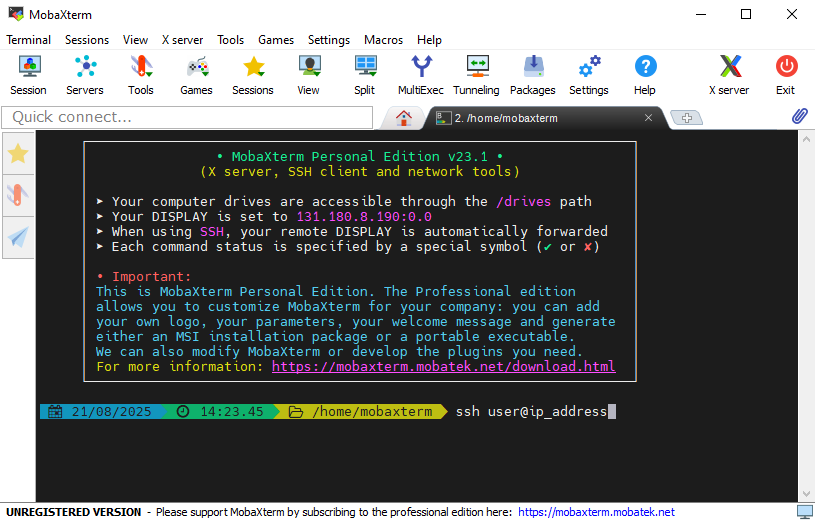Open the Packages toolbar icon
Viewport: 815px width, 520px height.
533,75
